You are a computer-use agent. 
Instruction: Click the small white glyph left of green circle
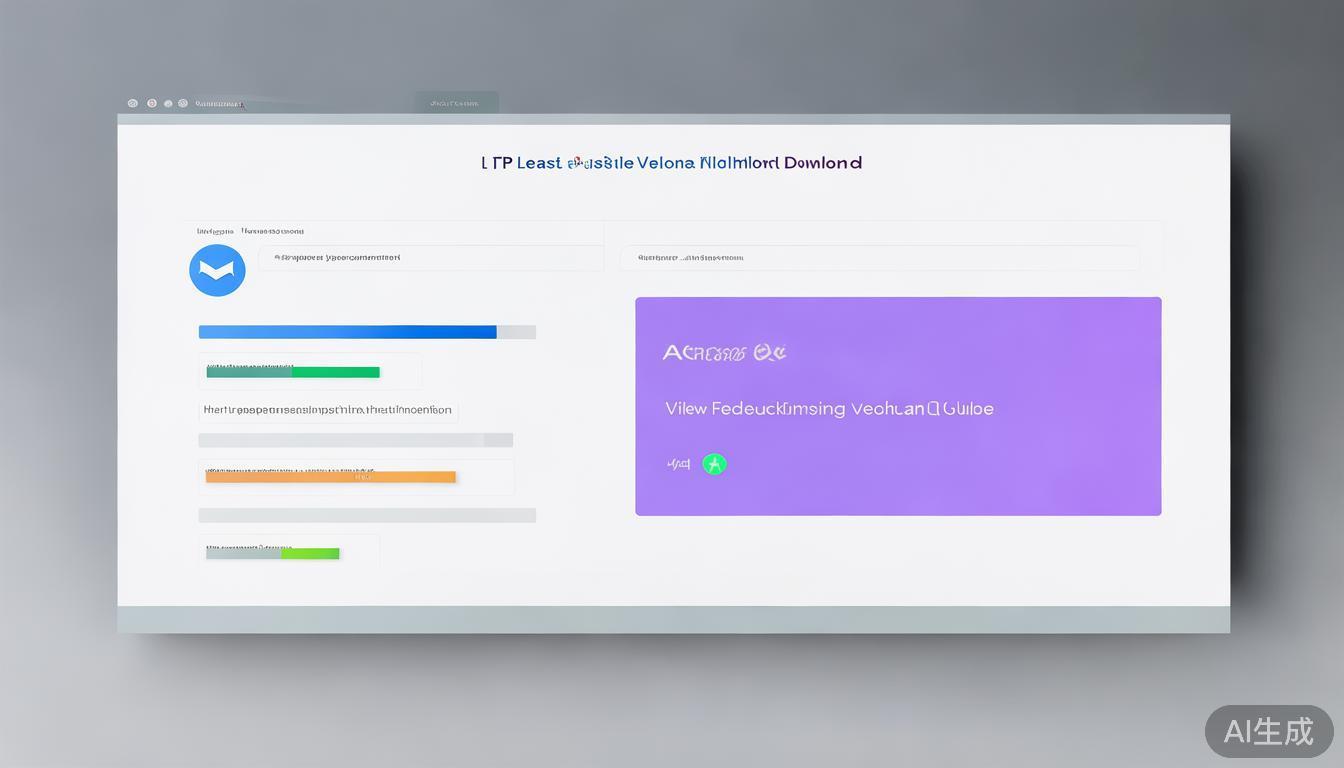[x=679, y=464]
